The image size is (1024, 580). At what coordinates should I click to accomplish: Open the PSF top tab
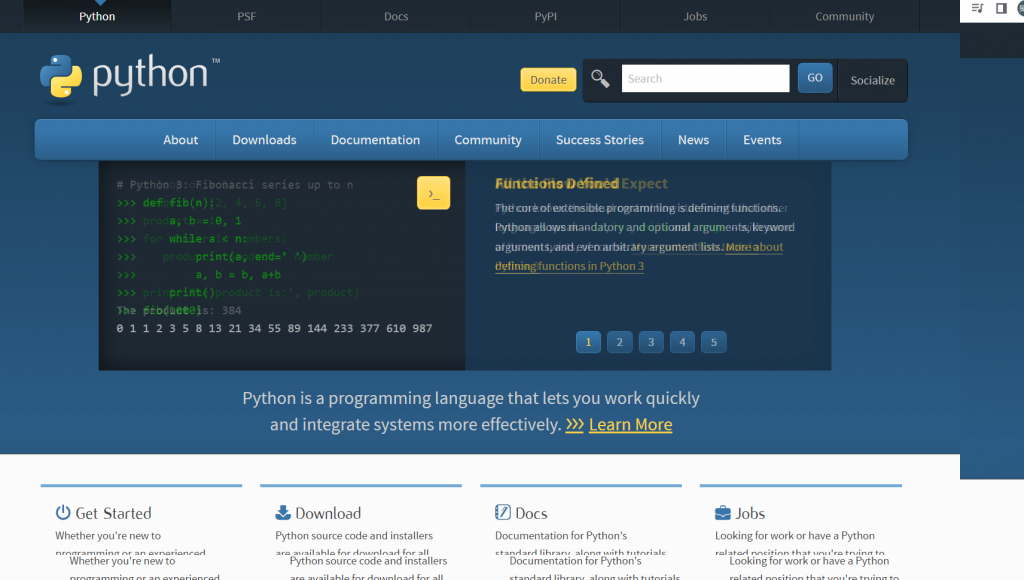(x=246, y=16)
